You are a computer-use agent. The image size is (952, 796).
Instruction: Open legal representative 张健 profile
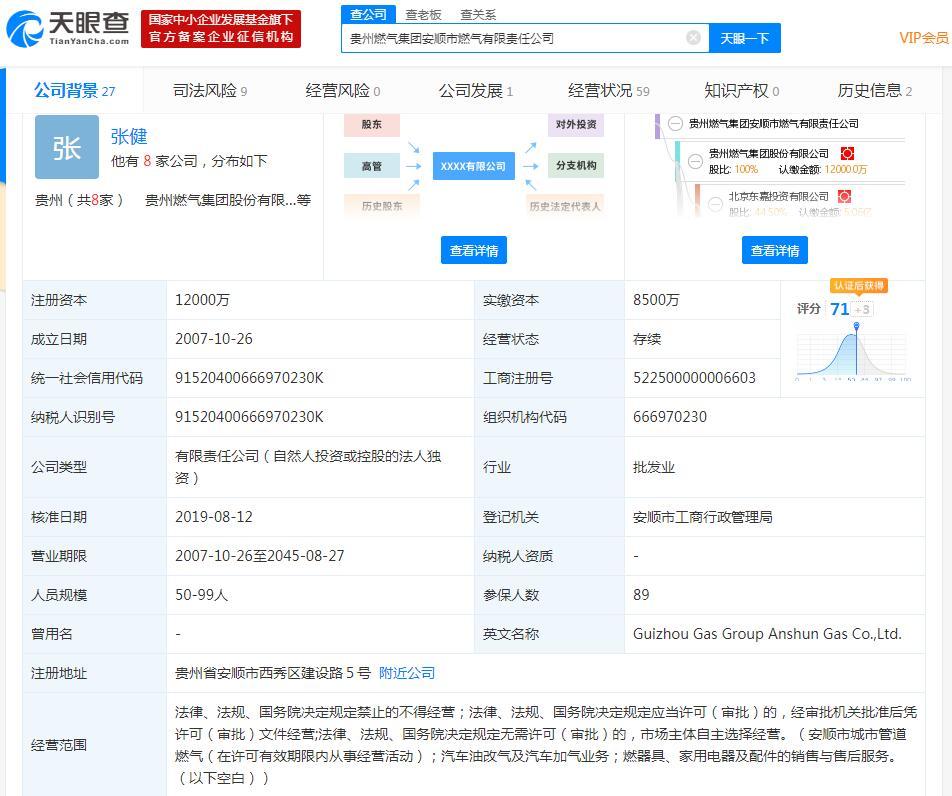coord(129,136)
